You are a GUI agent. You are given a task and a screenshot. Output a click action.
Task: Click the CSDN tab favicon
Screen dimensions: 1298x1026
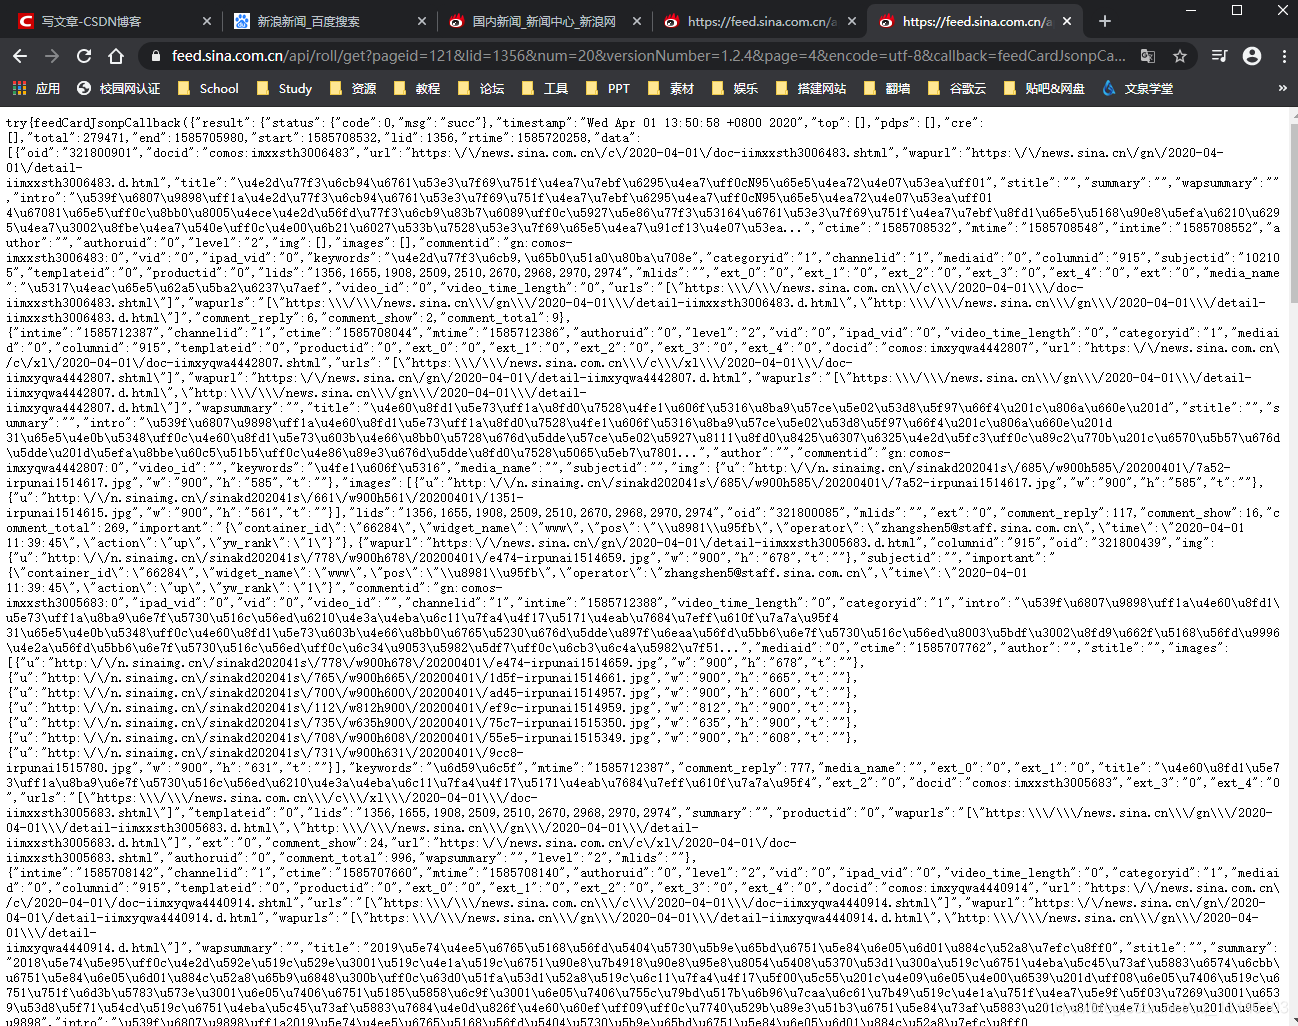coord(25,21)
